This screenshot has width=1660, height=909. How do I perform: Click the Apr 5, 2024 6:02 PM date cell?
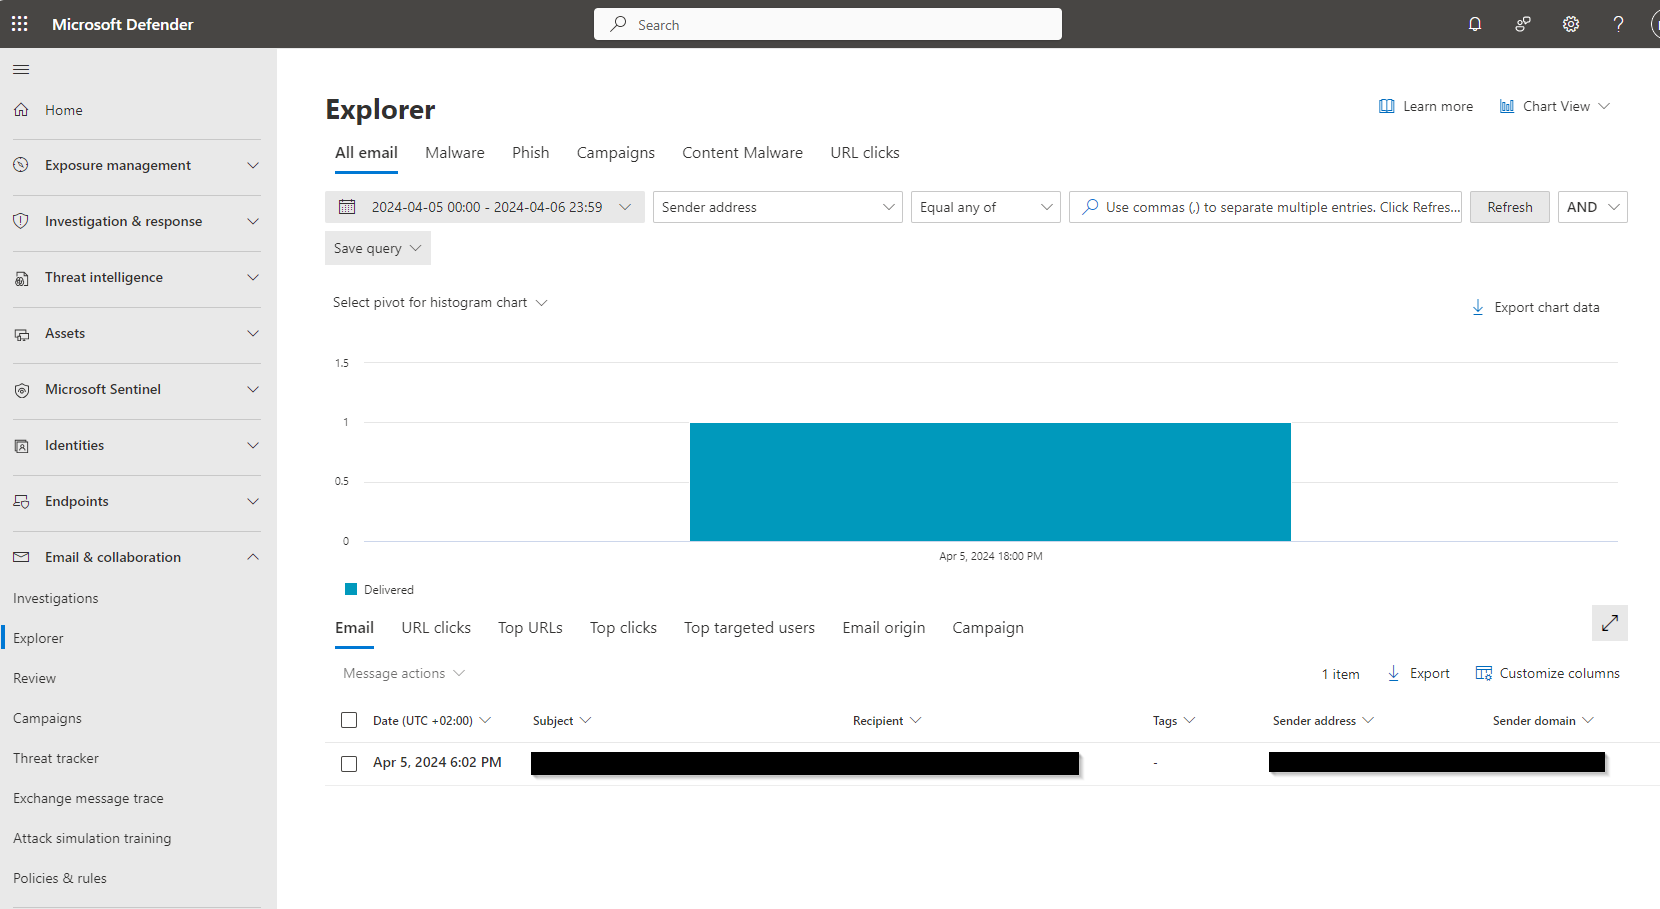(437, 762)
